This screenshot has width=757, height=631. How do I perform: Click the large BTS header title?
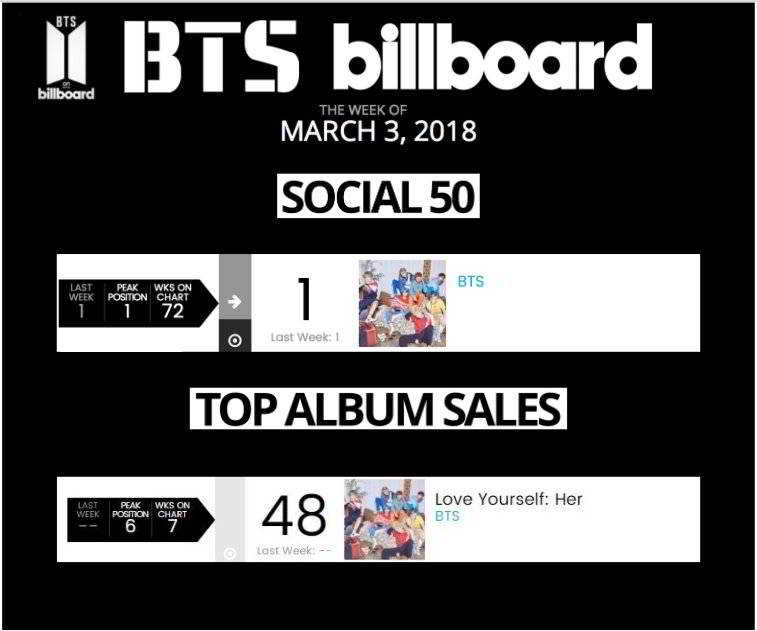point(212,58)
